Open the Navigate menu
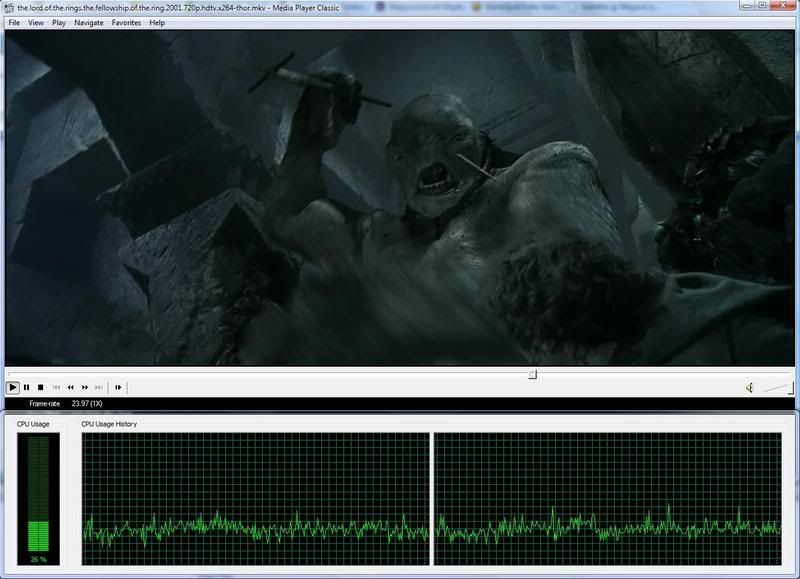 [x=88, y=22]
